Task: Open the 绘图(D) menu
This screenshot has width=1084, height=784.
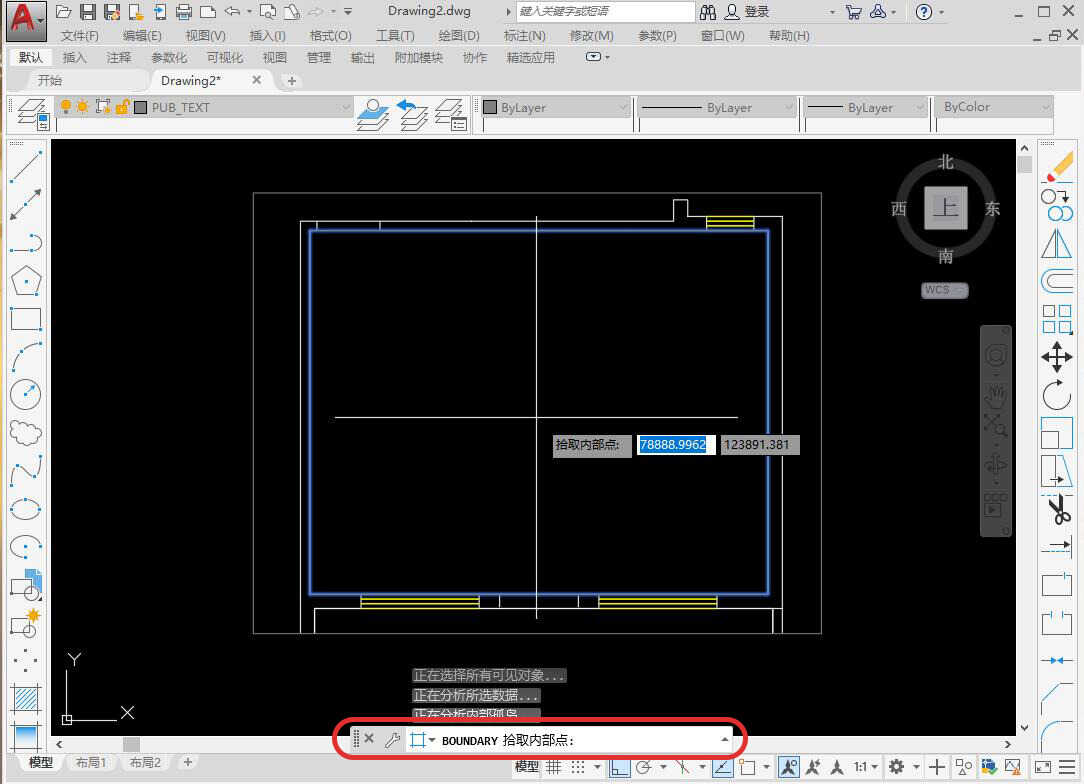Action: click(459, 35)
